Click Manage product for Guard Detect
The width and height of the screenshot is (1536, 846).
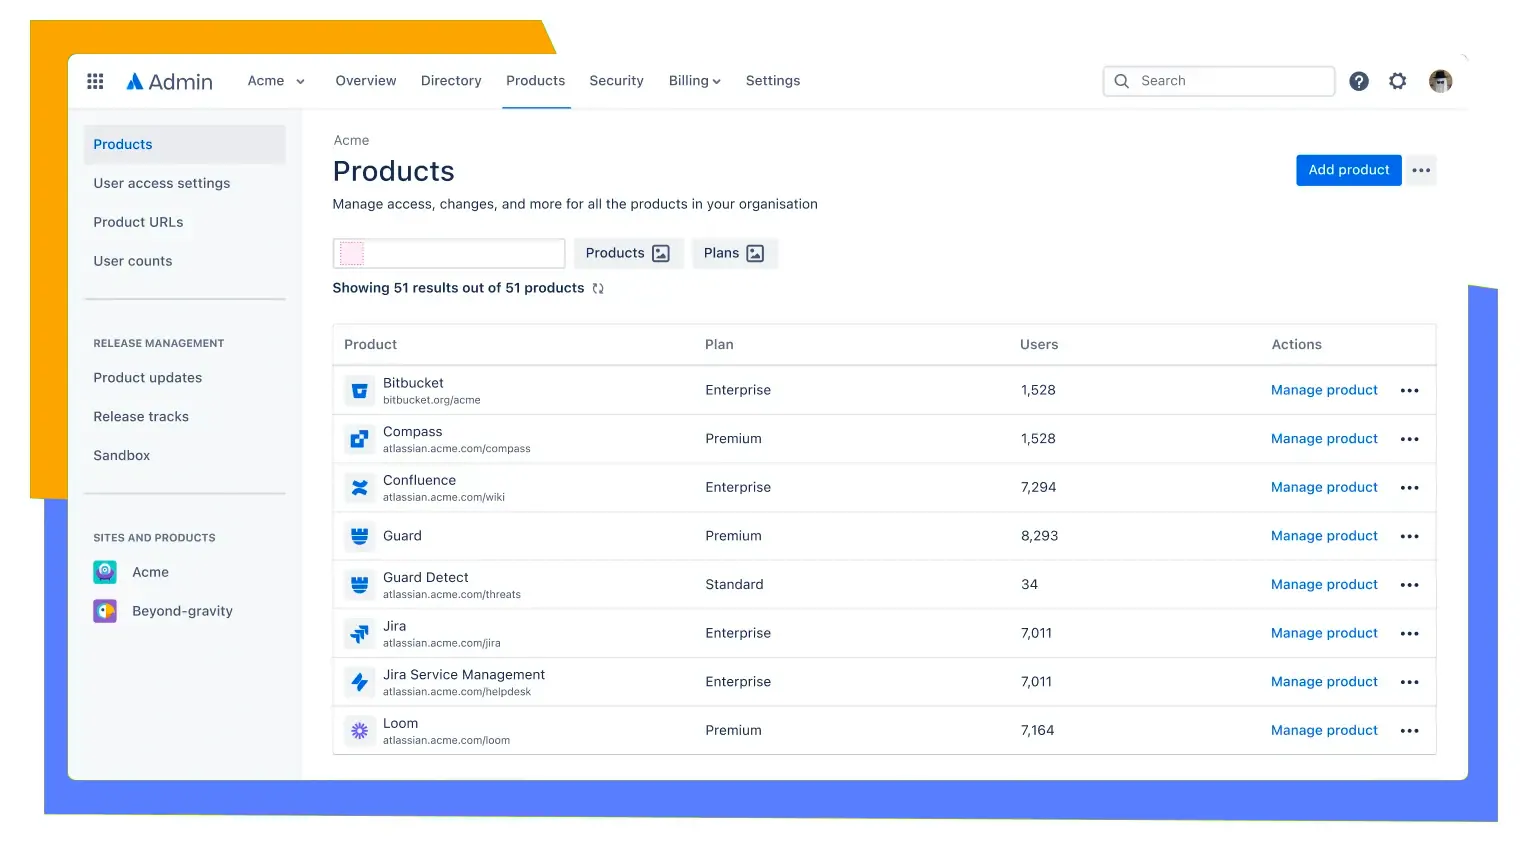[1324, 585]
